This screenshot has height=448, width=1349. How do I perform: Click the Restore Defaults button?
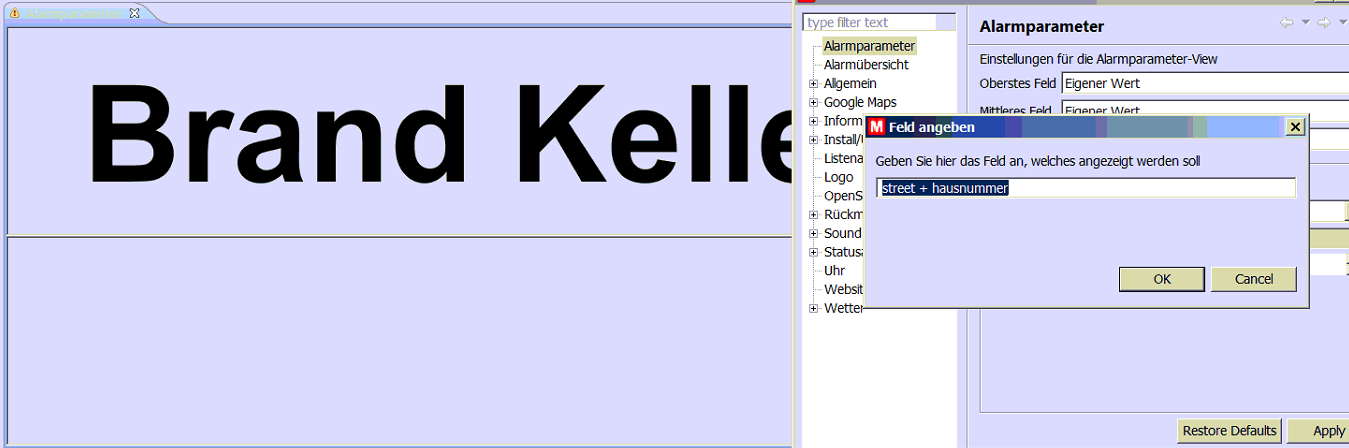(x=1229, y=430)
